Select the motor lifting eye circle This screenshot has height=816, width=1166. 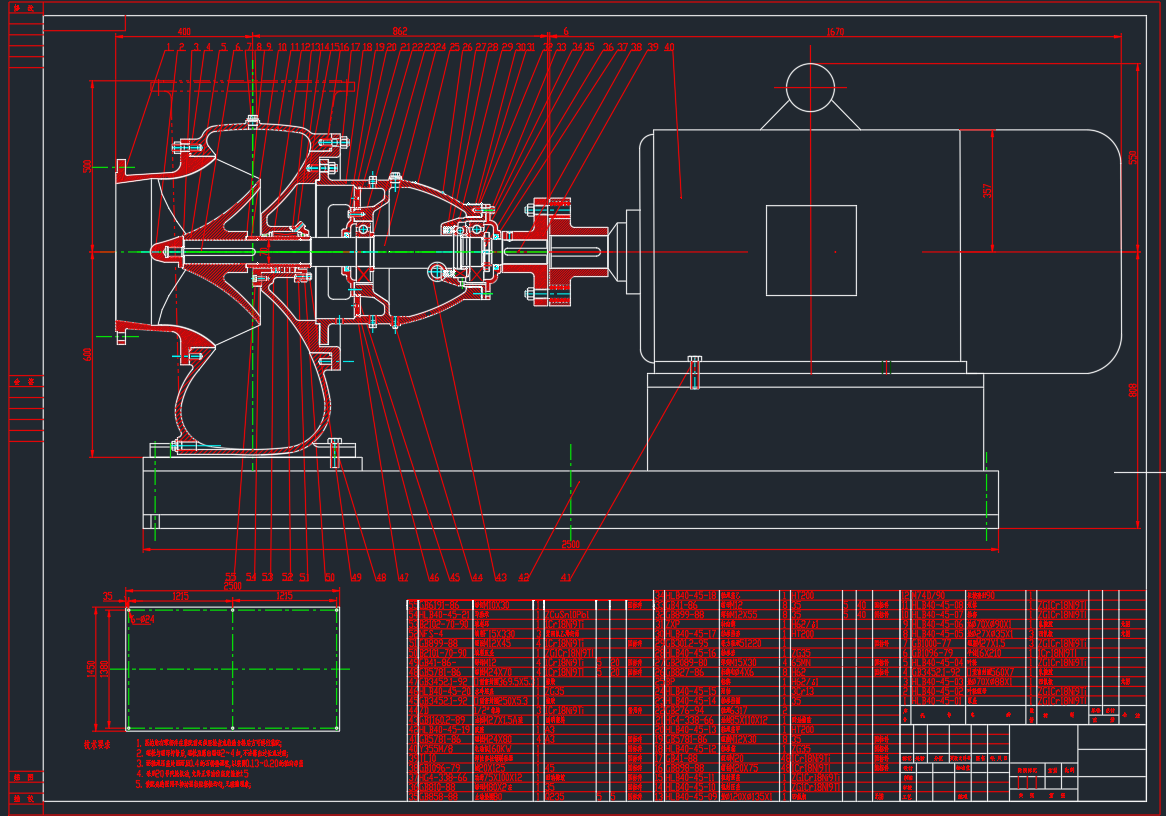point(810,87)
